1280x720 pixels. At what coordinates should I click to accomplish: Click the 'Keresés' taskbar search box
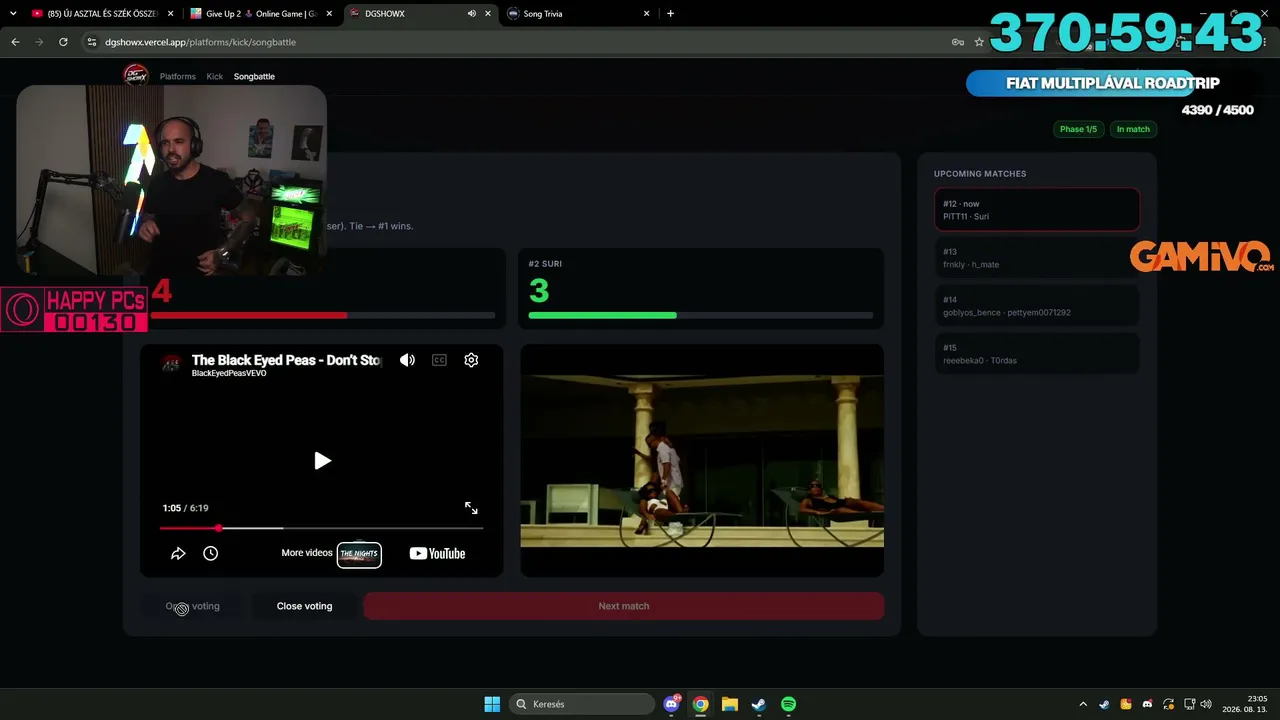point(581,704)
